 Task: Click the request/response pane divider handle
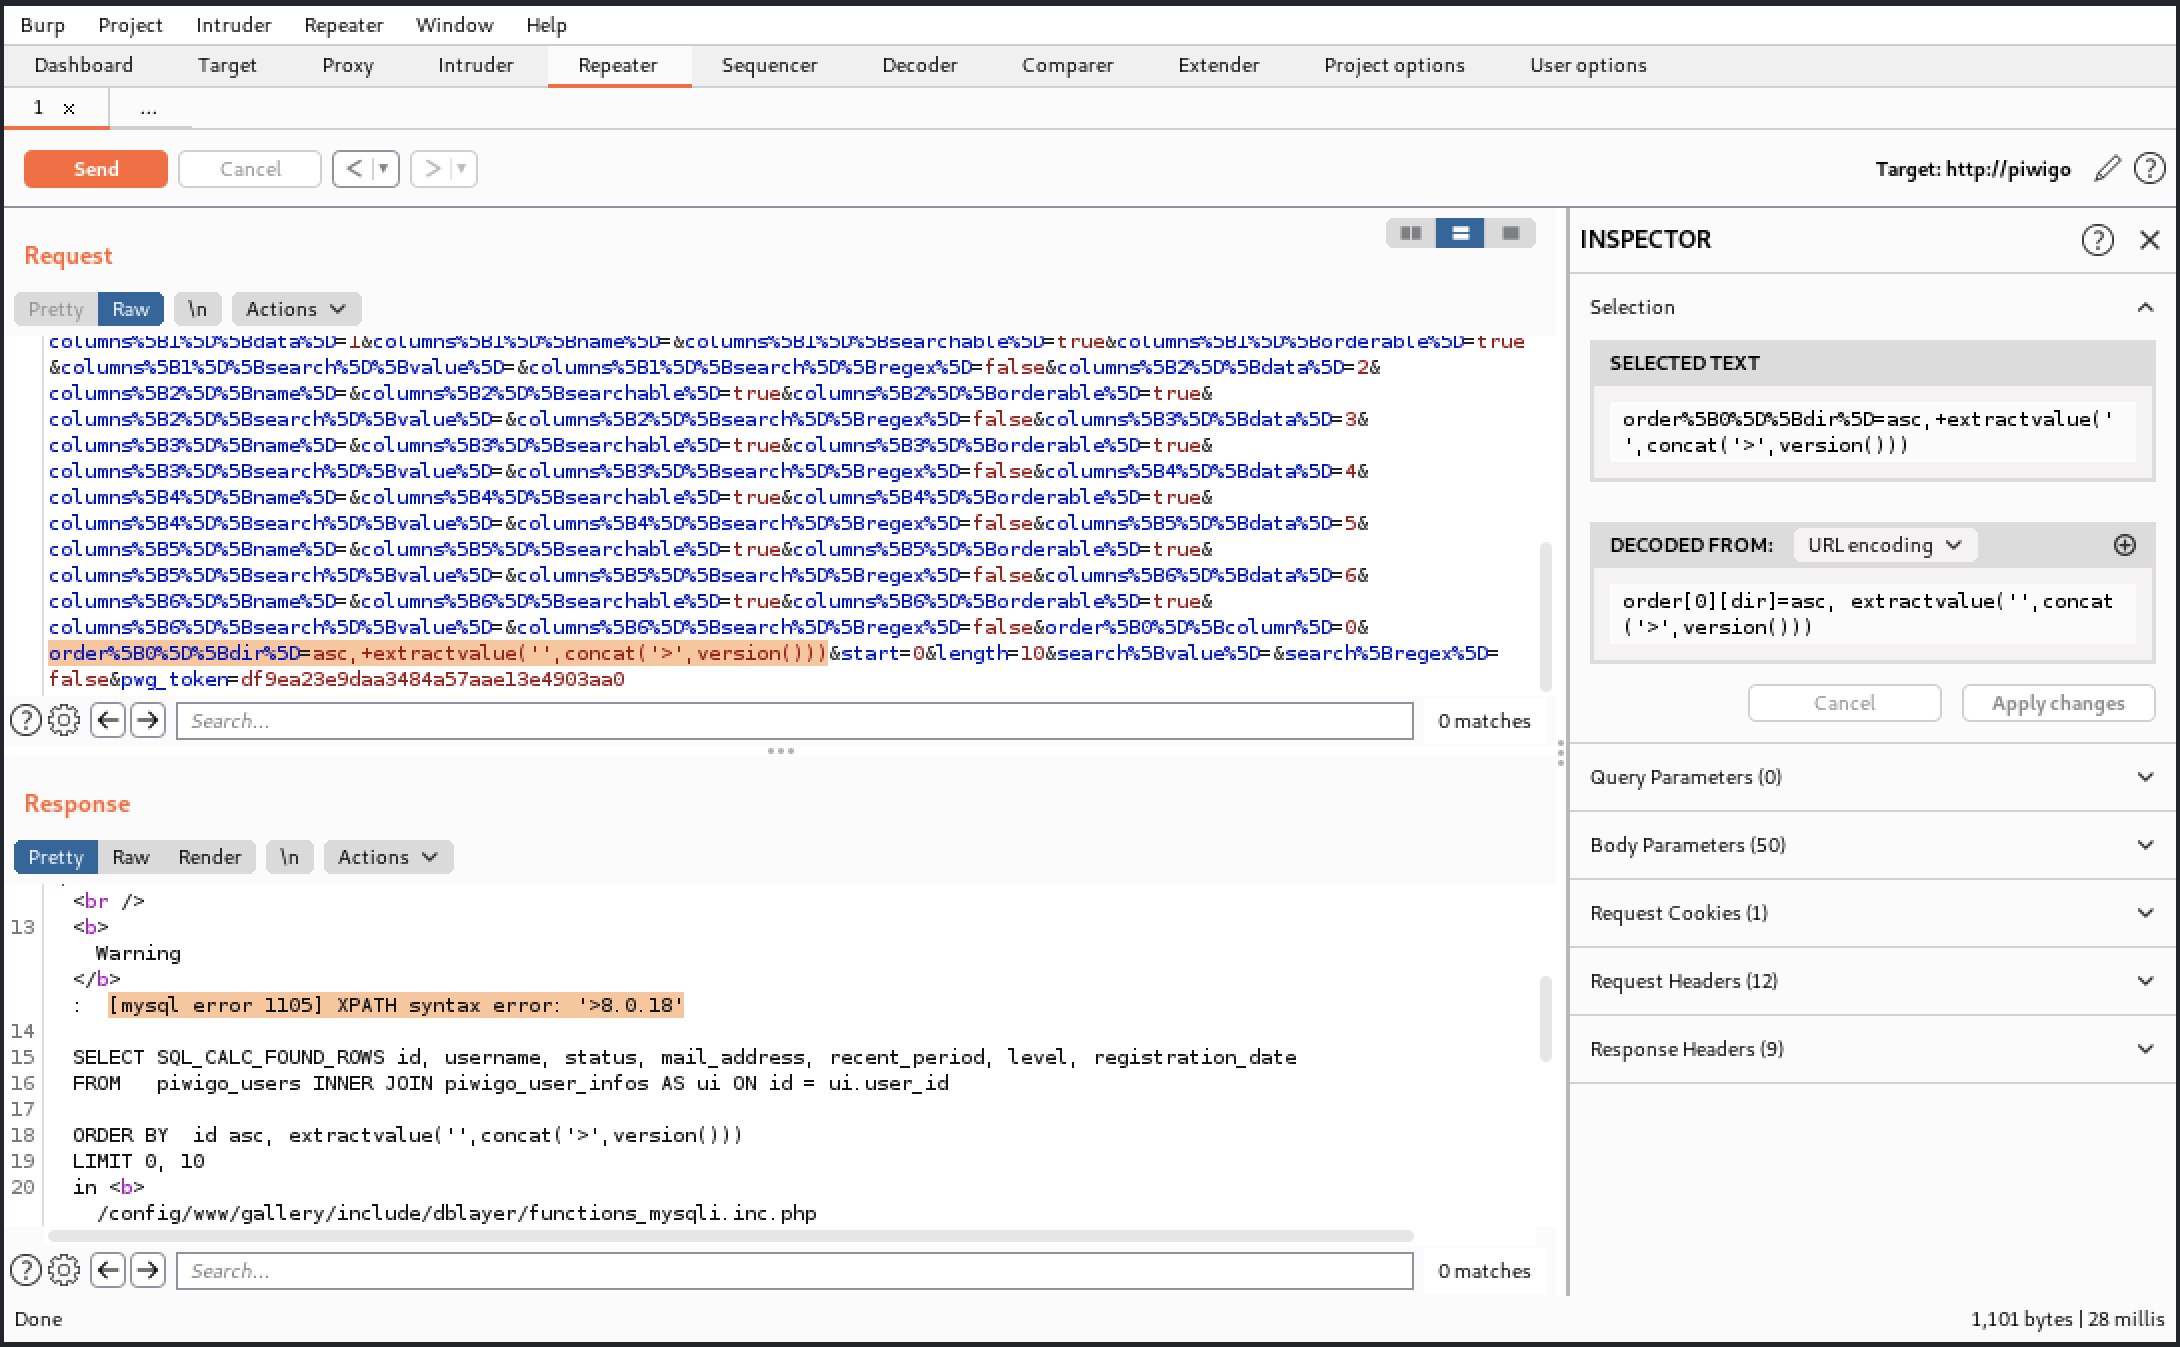pos(780,751)
